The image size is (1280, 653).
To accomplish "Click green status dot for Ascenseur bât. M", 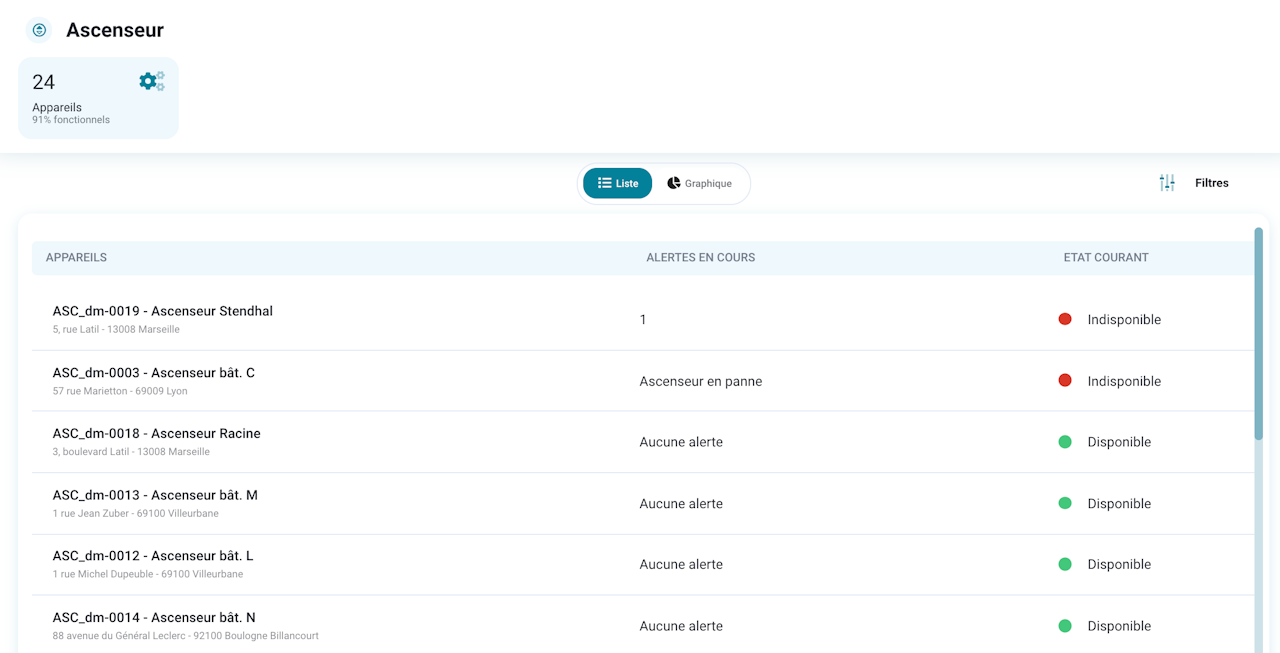I will point(1065,503).
